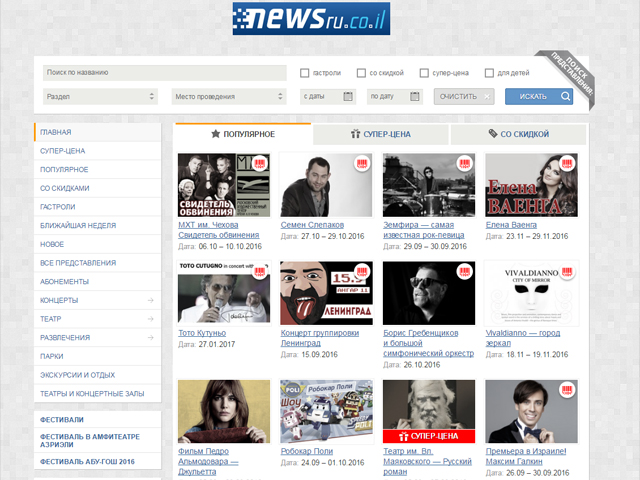
Task: Open the 'Место проведения' dropdown
Action: coord(229,97)
